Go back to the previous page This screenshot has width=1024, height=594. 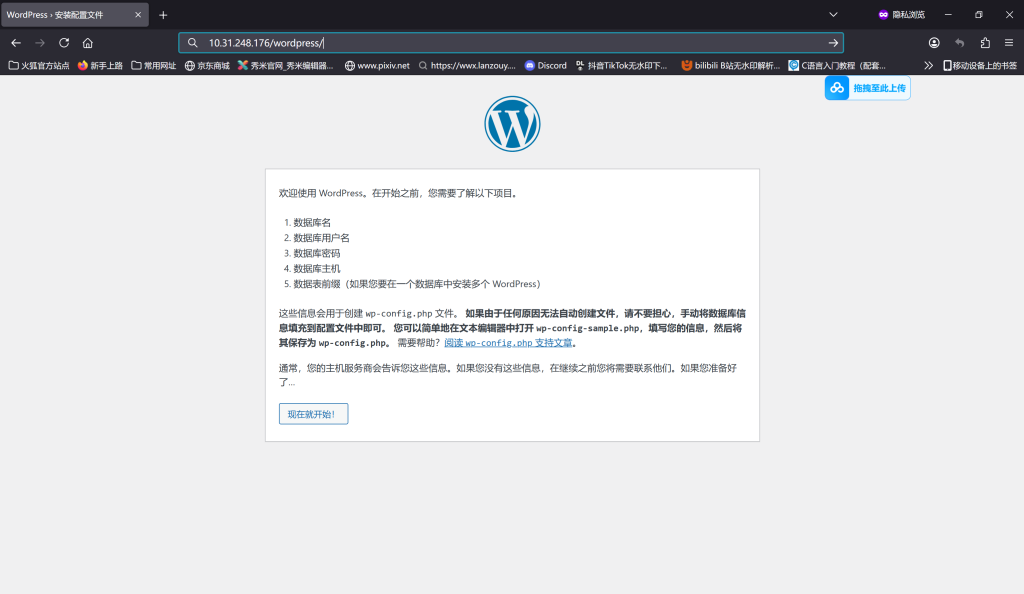click(16, 43)
